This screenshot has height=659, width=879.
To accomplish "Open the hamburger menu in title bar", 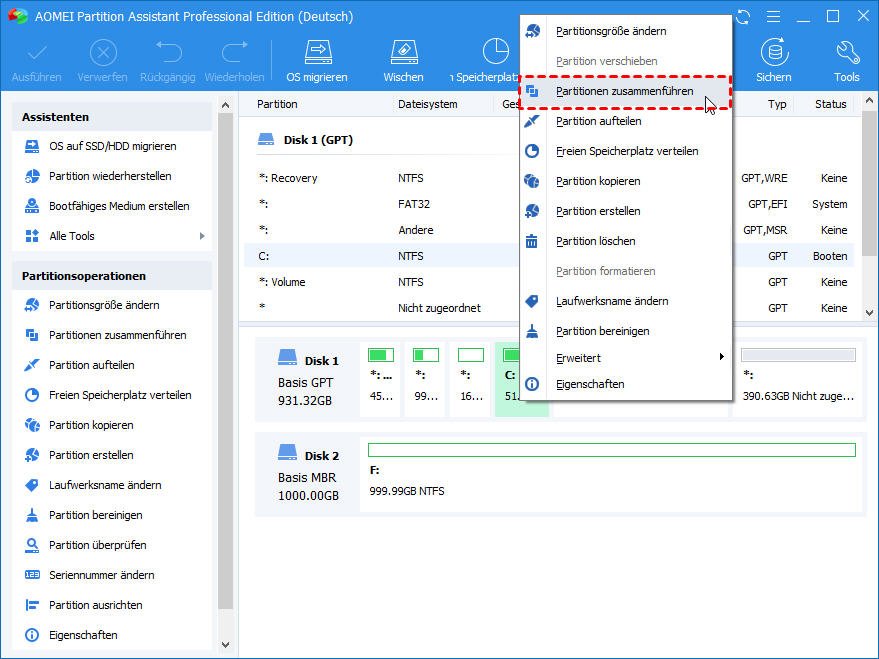I will point(773,16).
